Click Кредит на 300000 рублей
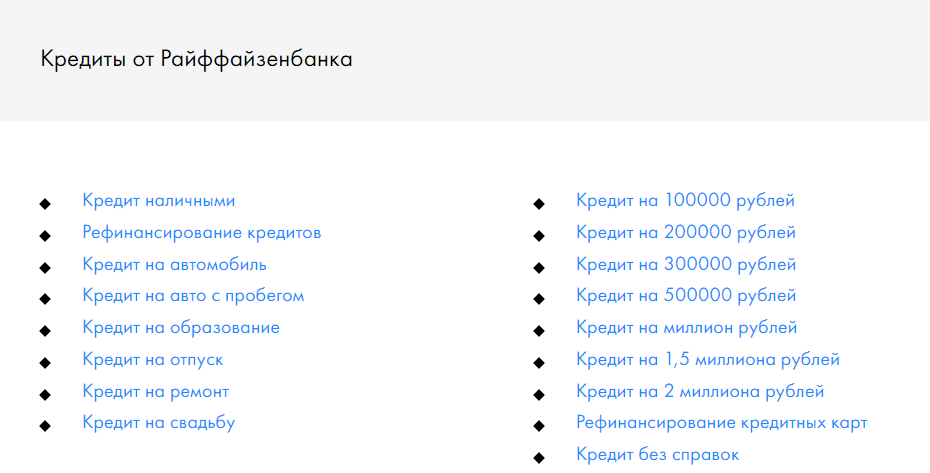The image size is (930, 473). [x=686, y=265]
